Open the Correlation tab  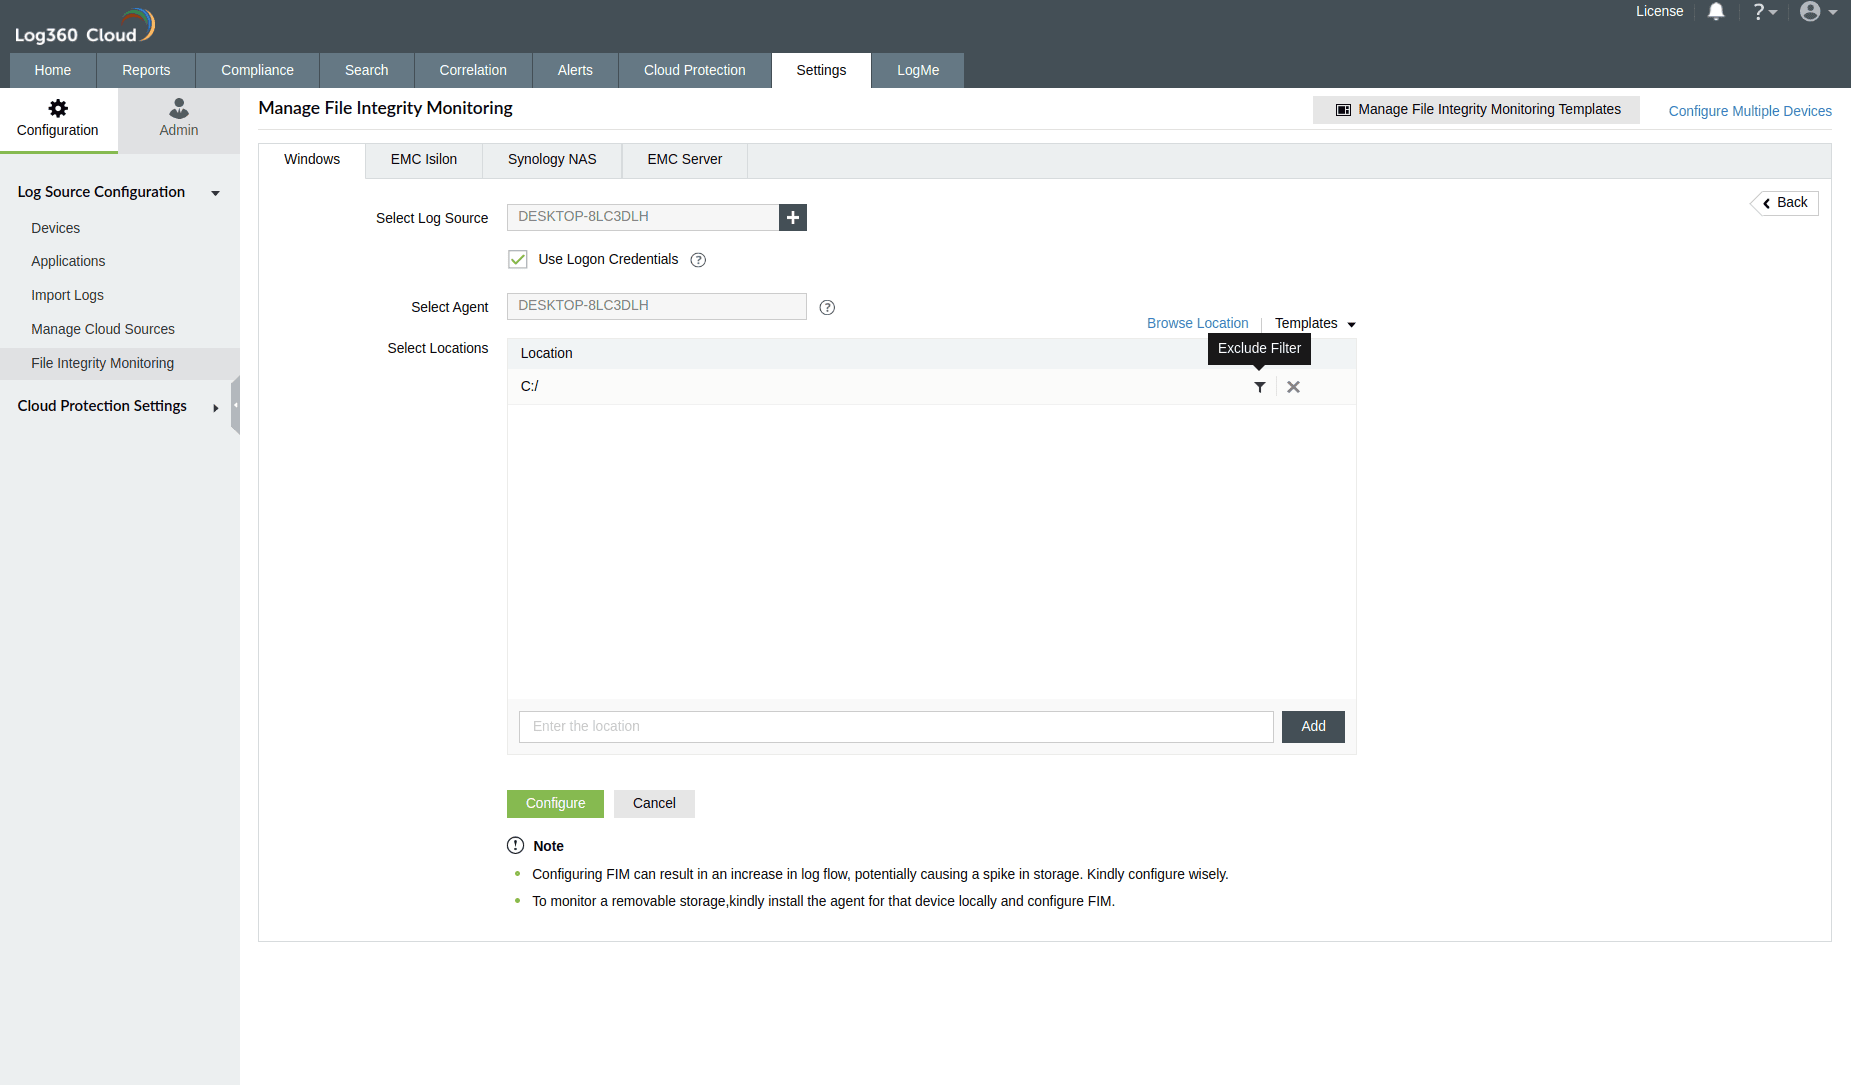pos(473,70)
